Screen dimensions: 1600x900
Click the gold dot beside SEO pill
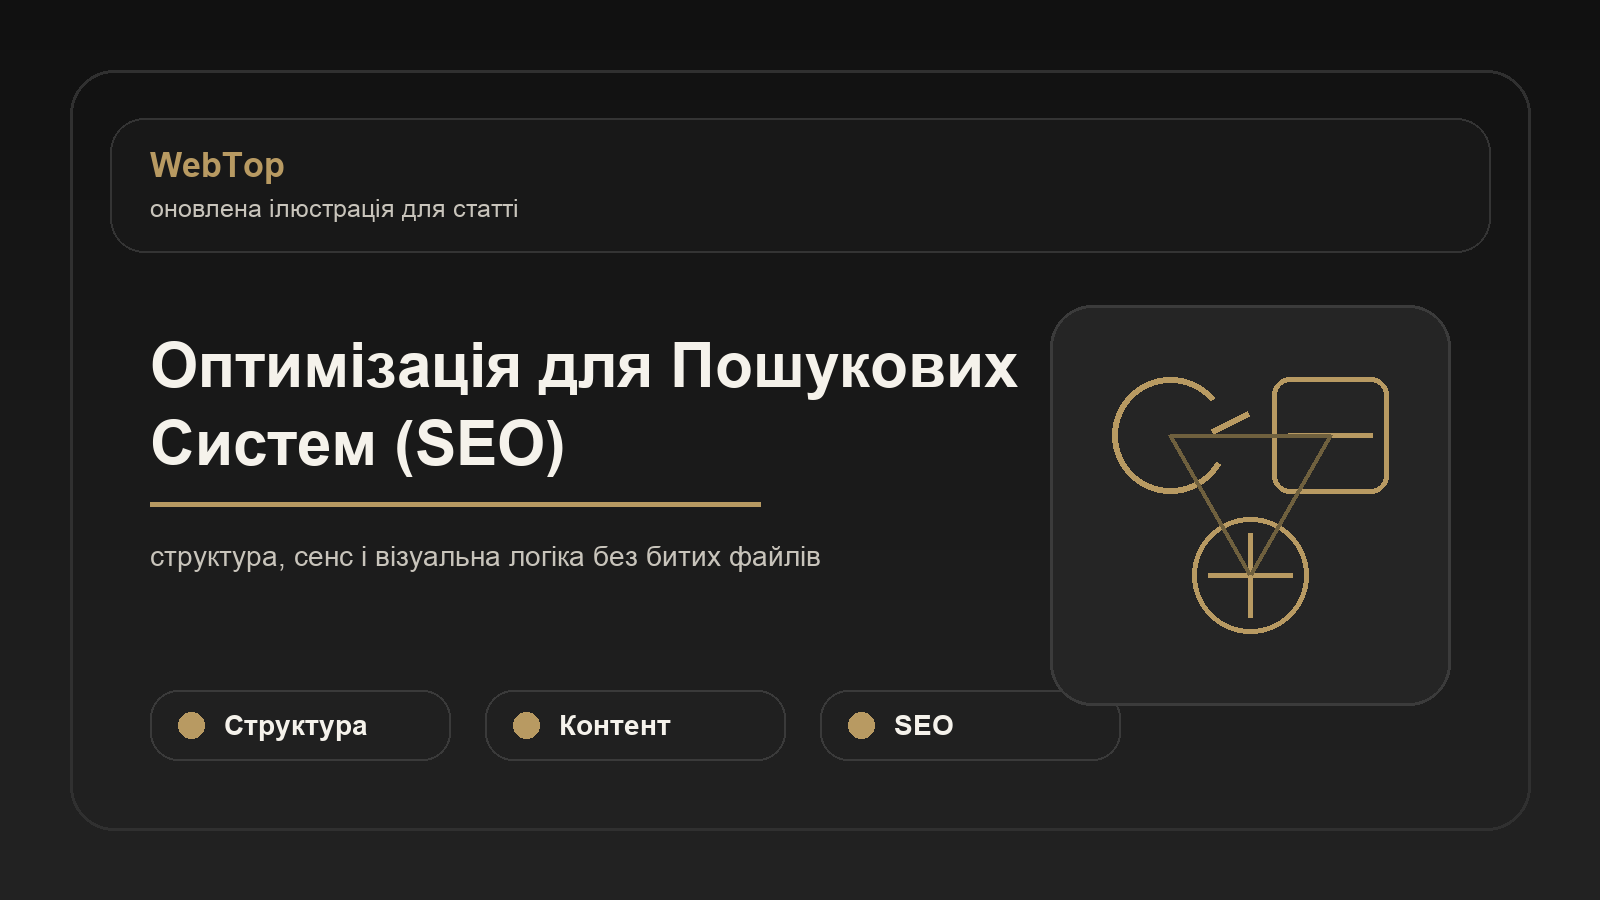(x=861, y=725)
